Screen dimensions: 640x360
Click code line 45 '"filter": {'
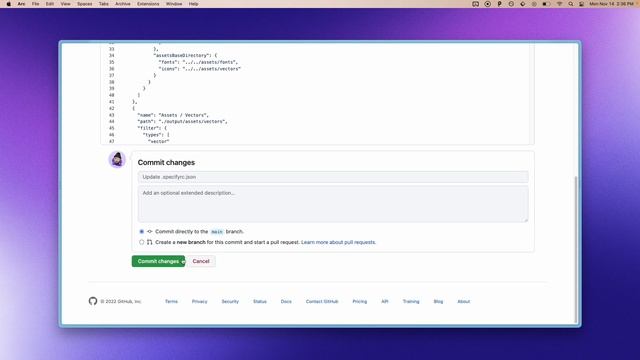[x=152, y=128]
